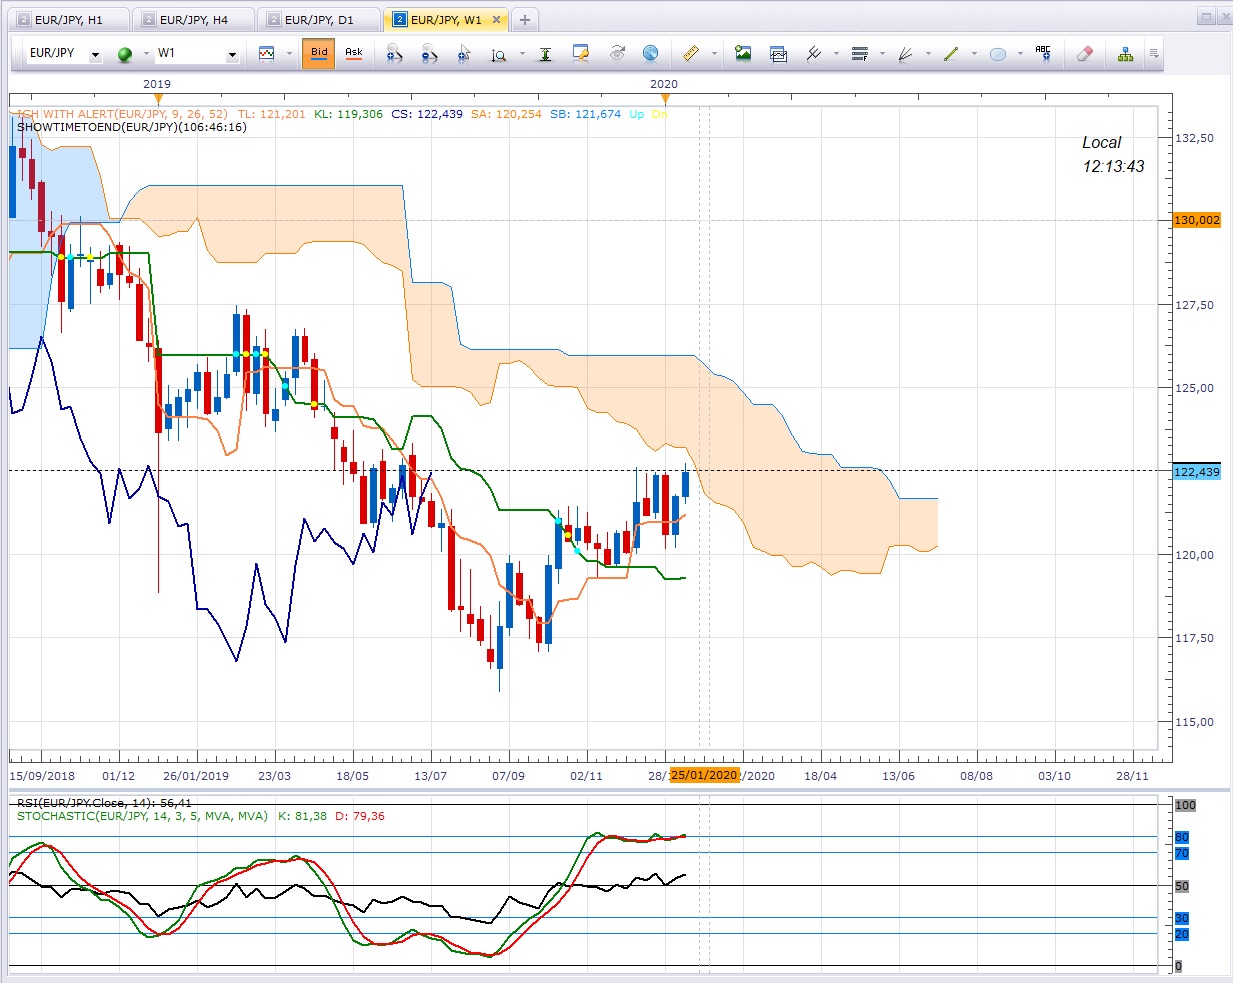Expand the connection ball dropdown arrow
The image size is (1233, 983).
point(146,54)
